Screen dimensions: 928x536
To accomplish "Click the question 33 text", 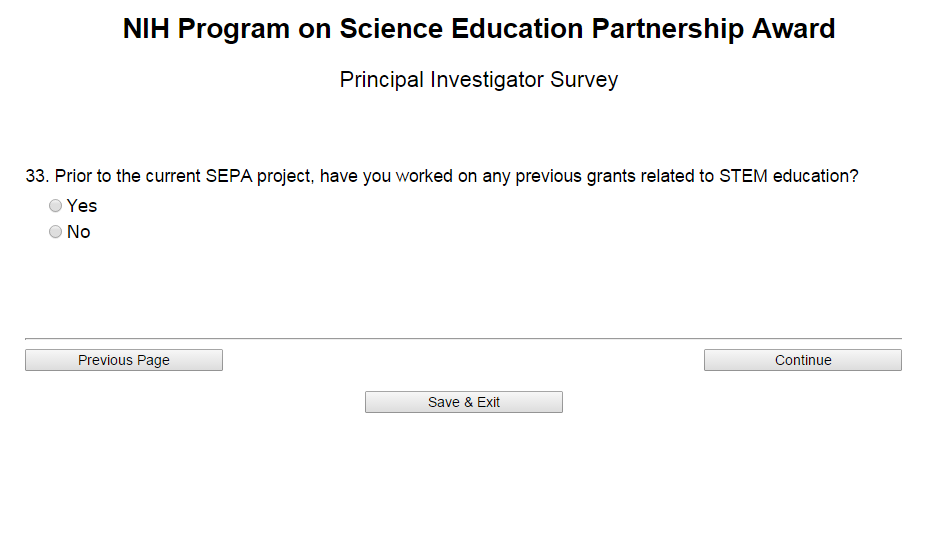I will [x=441, y=176].
